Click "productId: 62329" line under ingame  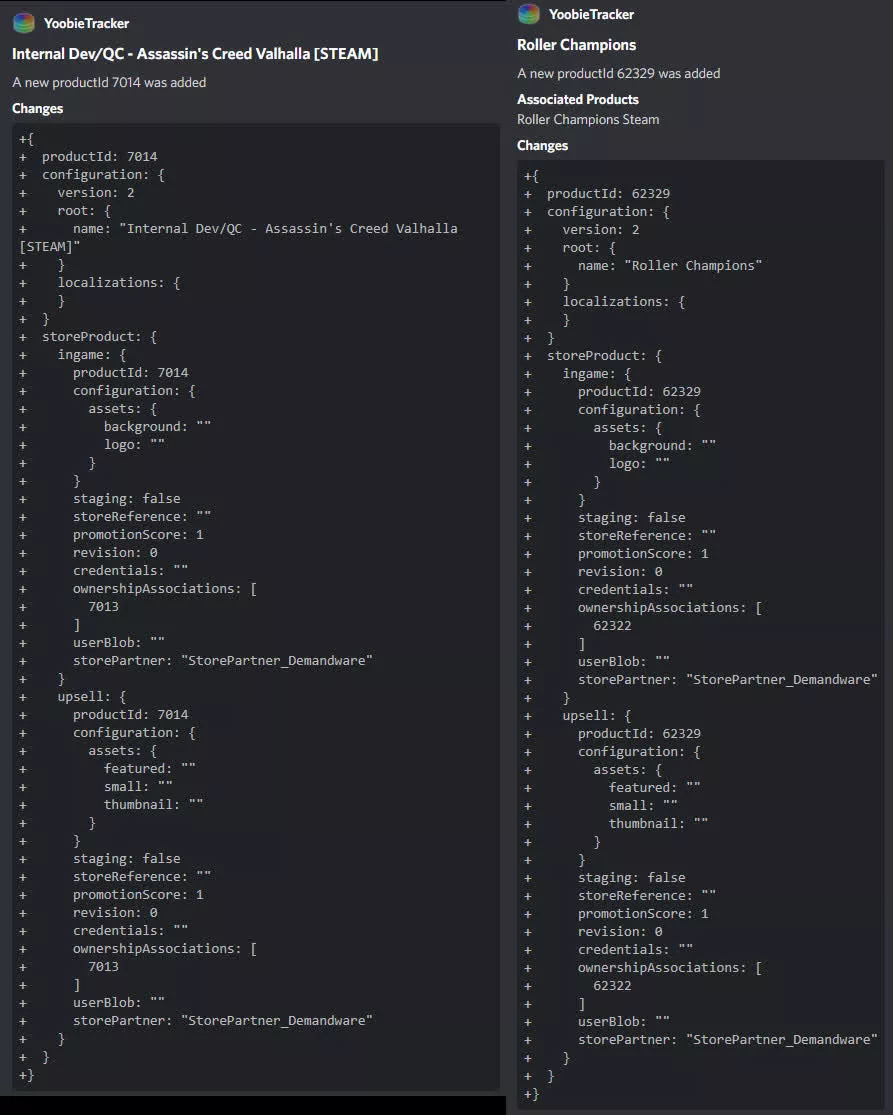(639, 392)
